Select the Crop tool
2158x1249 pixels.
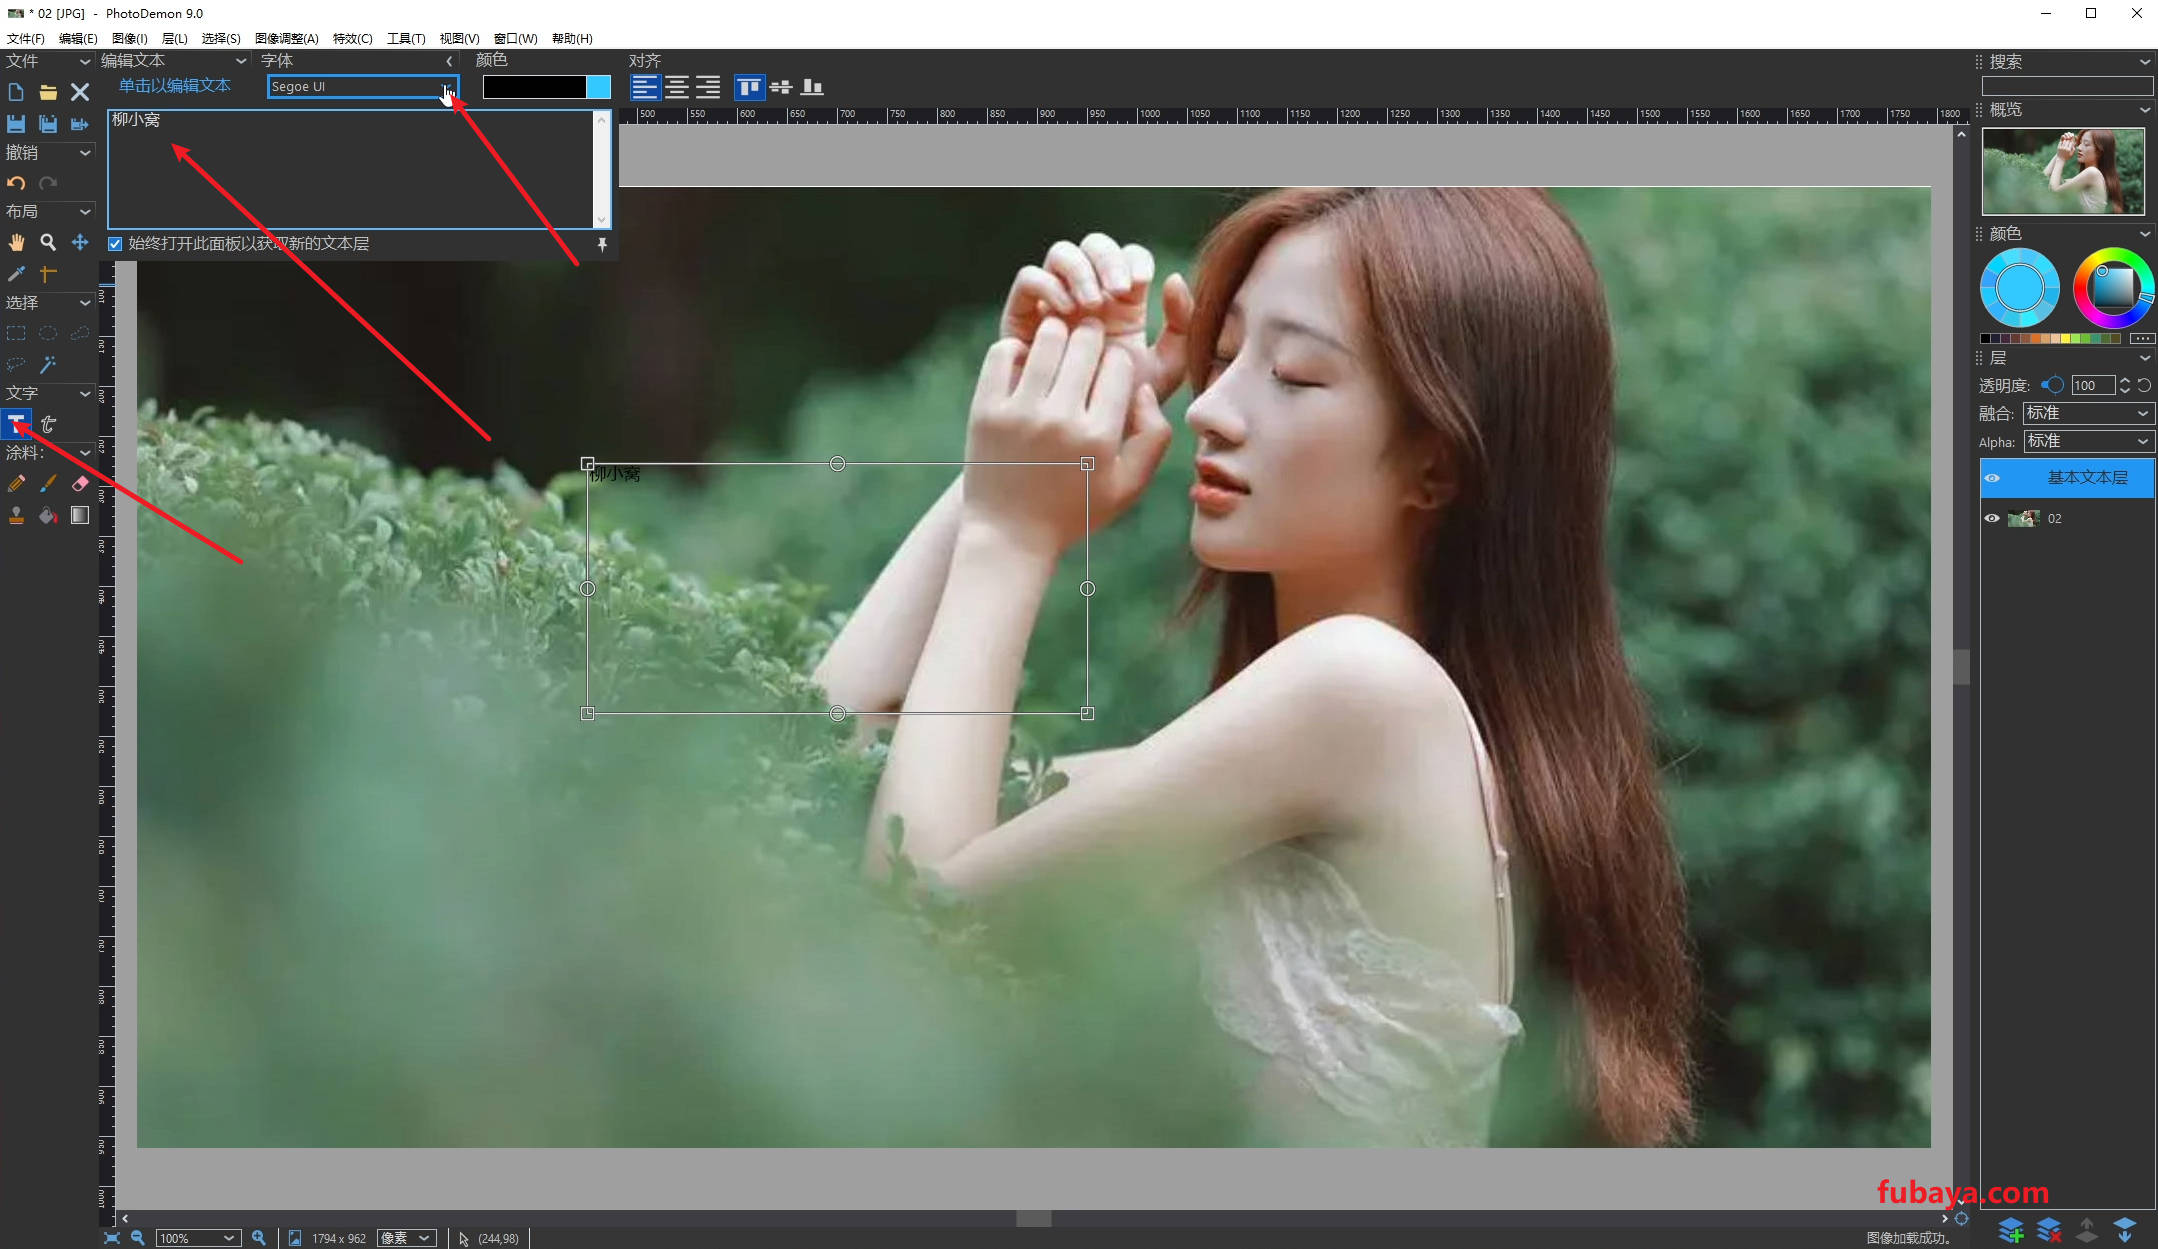click(48, 273)
